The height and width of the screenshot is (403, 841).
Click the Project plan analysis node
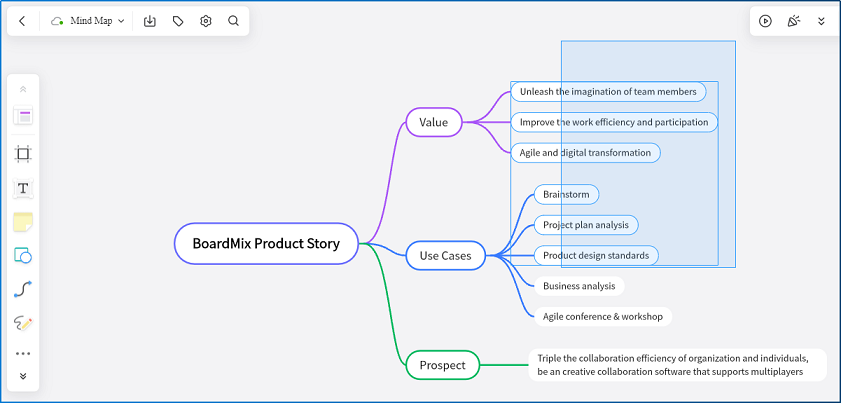coord(586,225)
